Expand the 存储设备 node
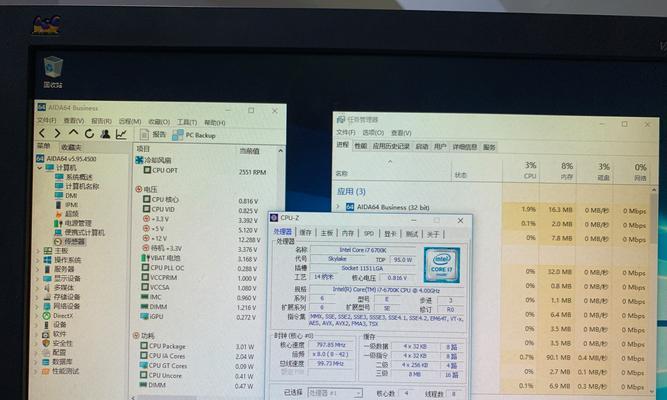 point(38,297)
